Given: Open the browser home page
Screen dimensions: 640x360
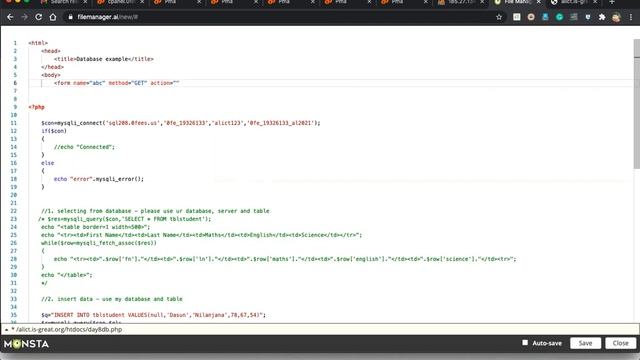Looking at the screenshot, I should click(53, 17).
